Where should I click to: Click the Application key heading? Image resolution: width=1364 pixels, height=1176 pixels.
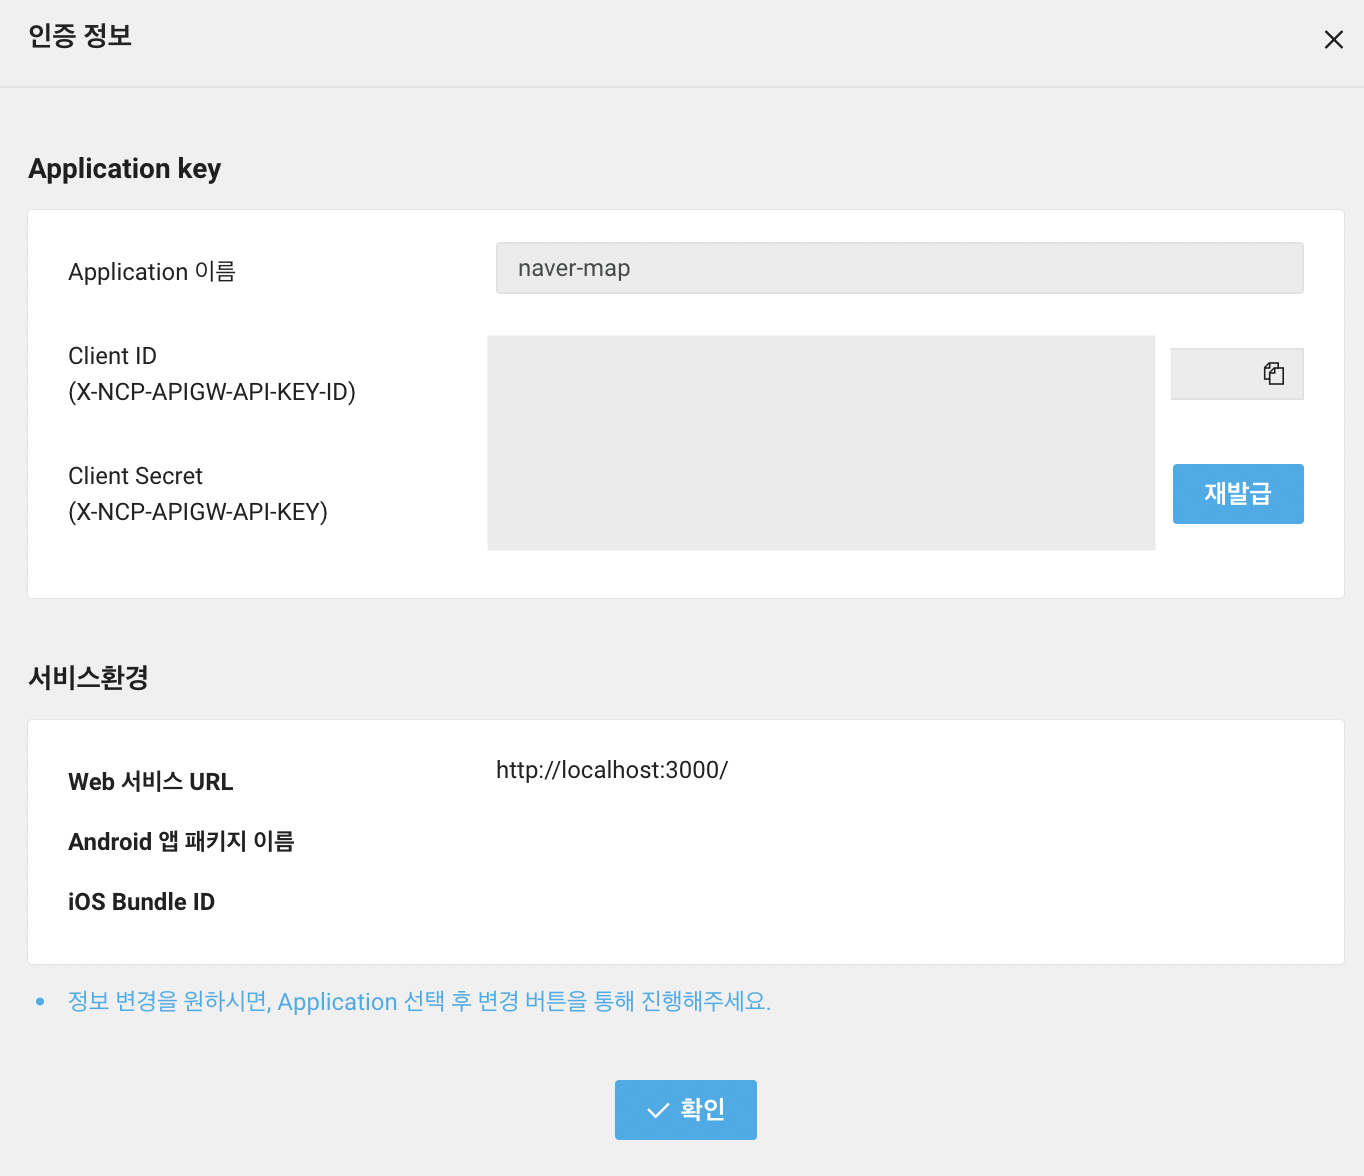click(x=125, y=169)
